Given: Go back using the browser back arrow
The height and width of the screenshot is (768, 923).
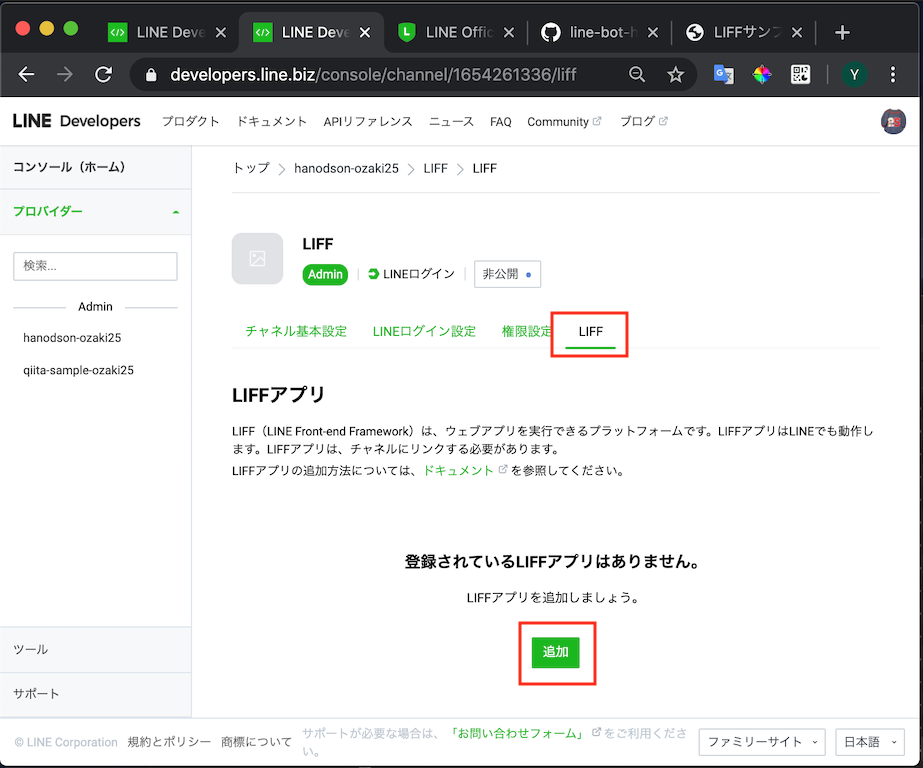Looking at the screenshot, I should (26, 75).
